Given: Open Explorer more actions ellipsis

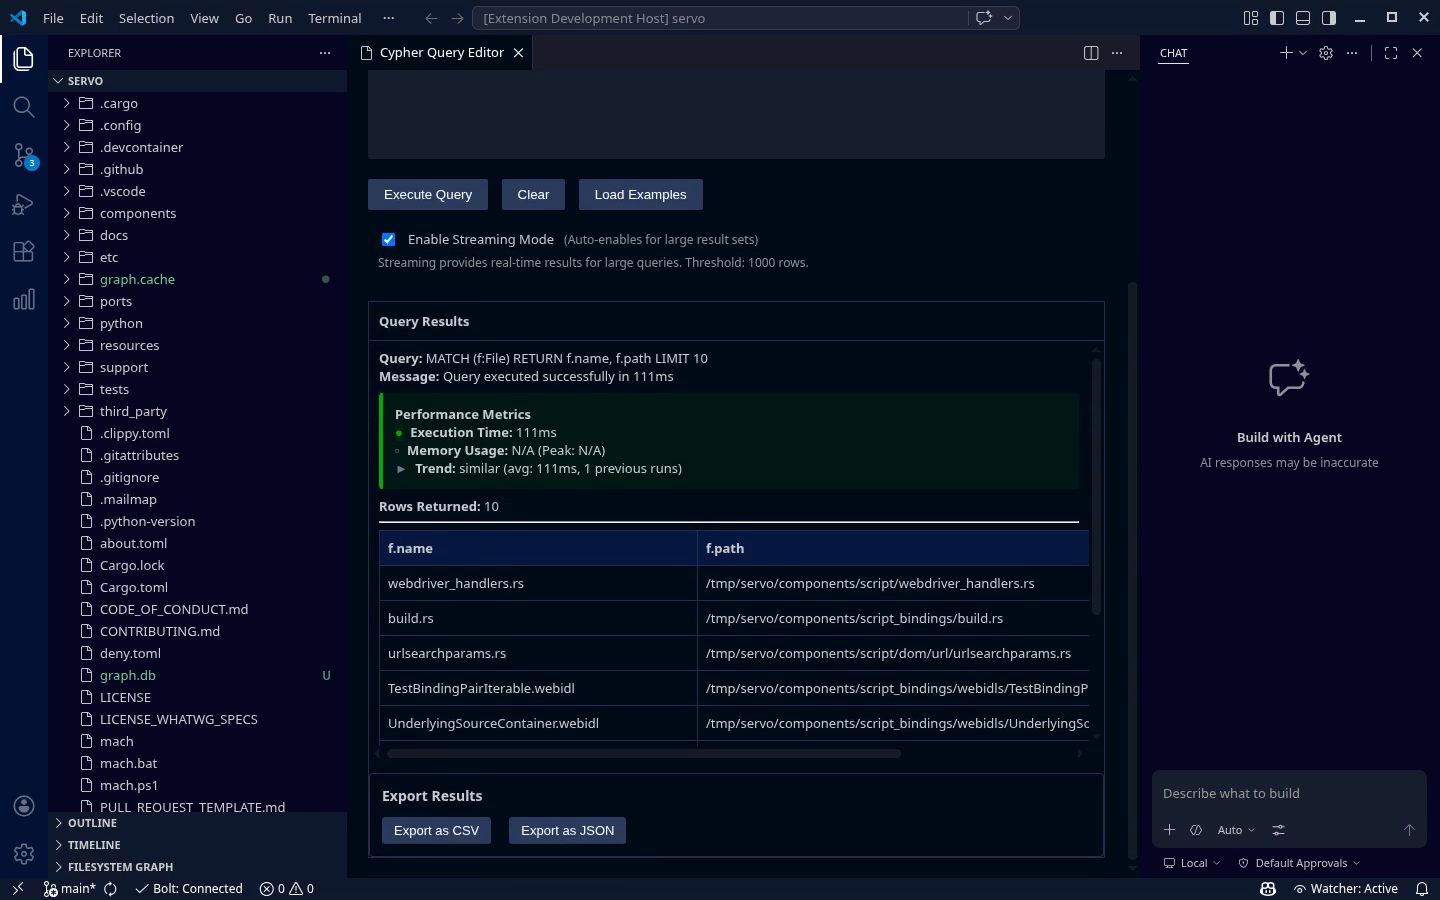Looking at the screenshot, I should 324,53.
